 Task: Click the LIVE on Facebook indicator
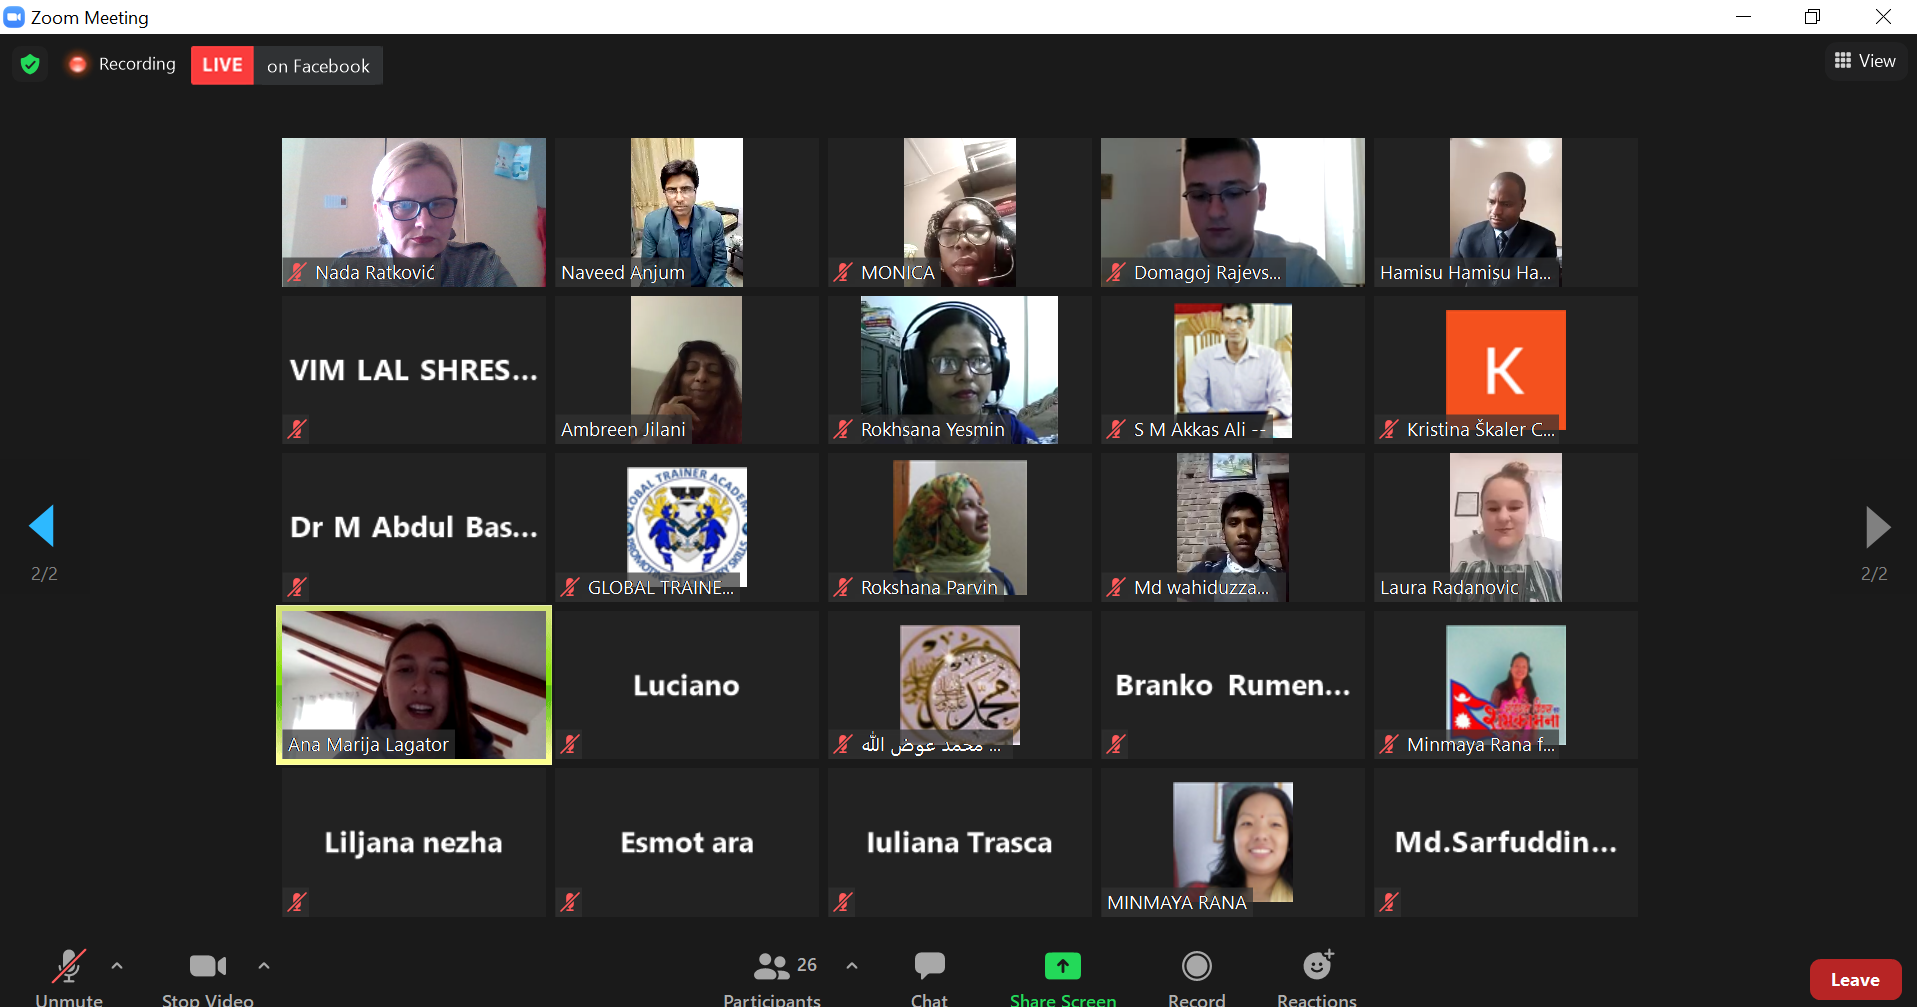(287, 66)
